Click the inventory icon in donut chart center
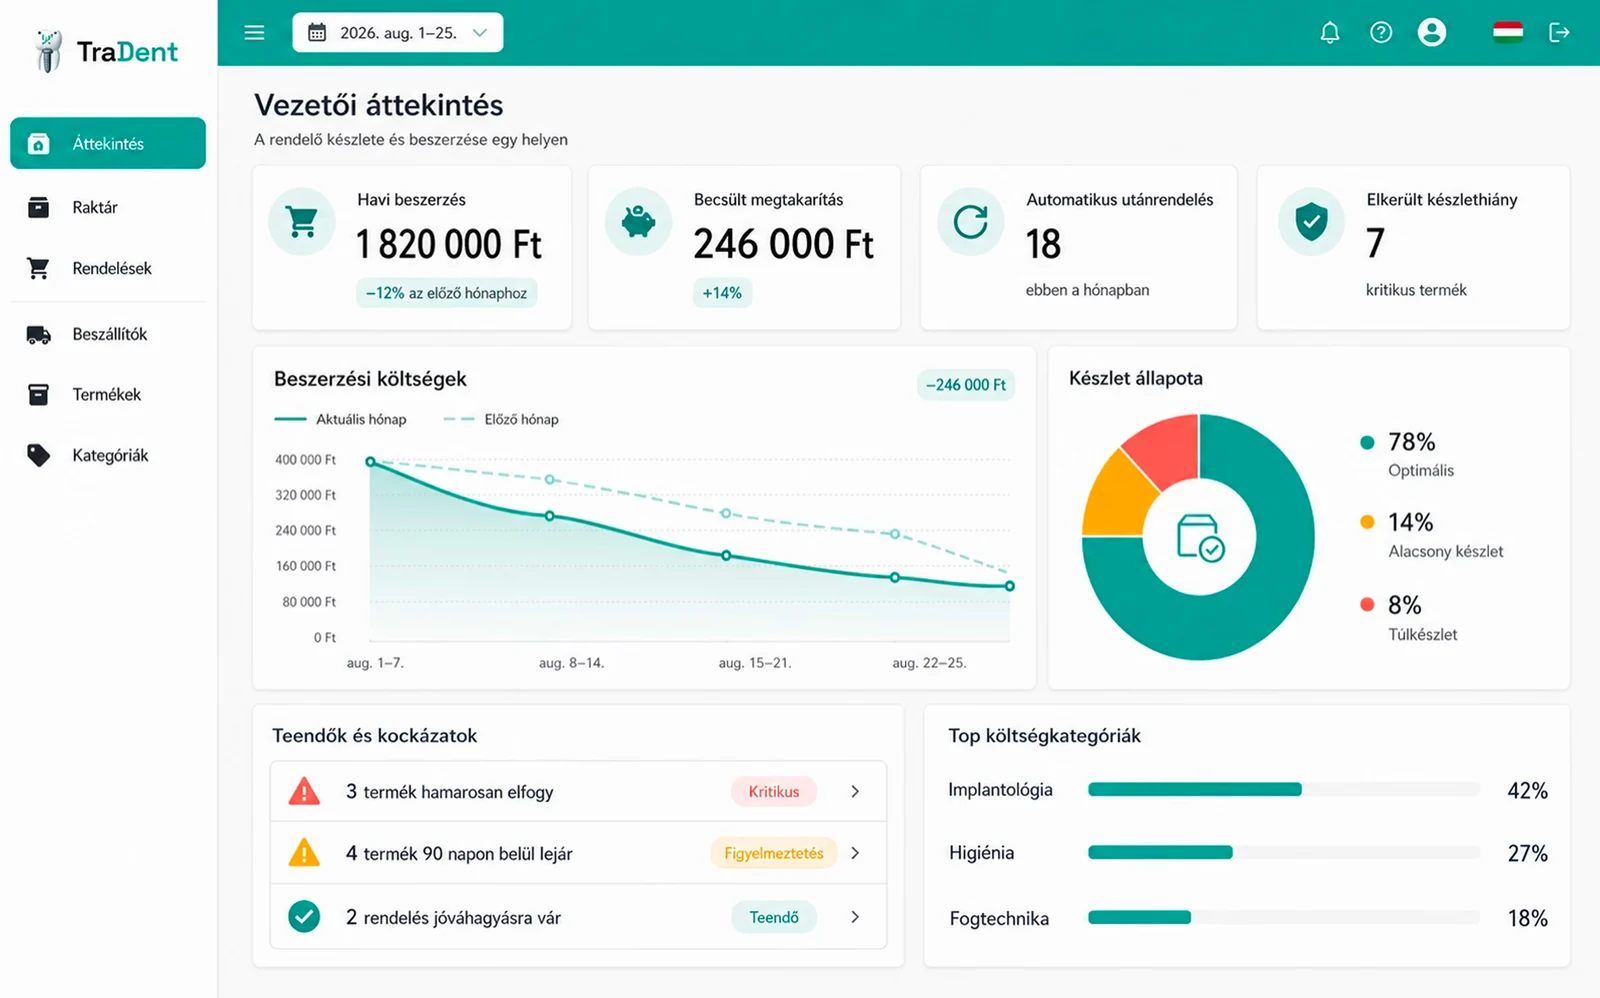Viewport: 1600px width, 998px height. 1200,538
